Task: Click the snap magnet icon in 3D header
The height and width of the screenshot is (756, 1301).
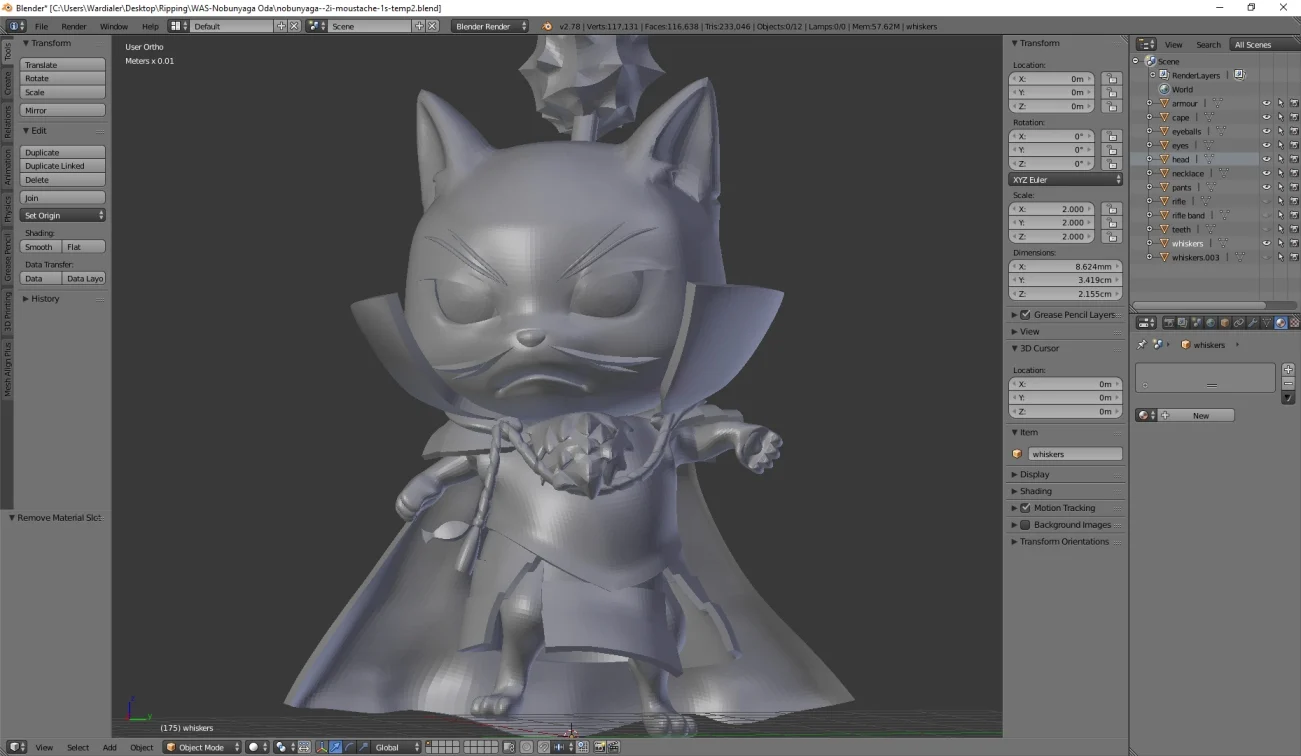Action: [x=544, y=747]
